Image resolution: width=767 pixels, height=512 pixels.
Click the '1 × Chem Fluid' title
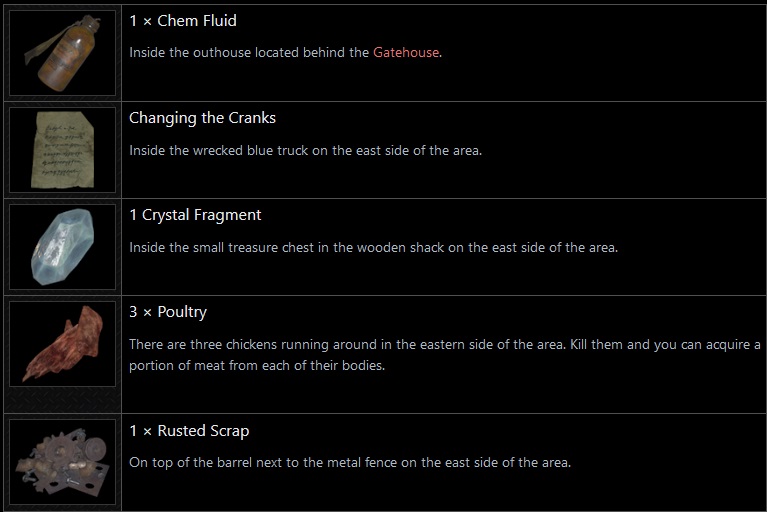[183, 21]
